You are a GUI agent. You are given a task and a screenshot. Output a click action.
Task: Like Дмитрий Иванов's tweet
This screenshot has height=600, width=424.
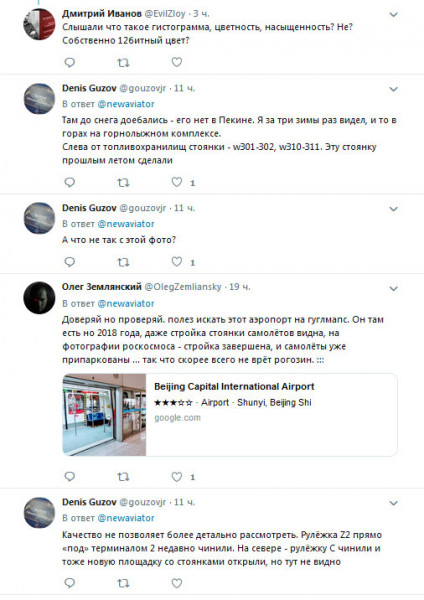176,62
